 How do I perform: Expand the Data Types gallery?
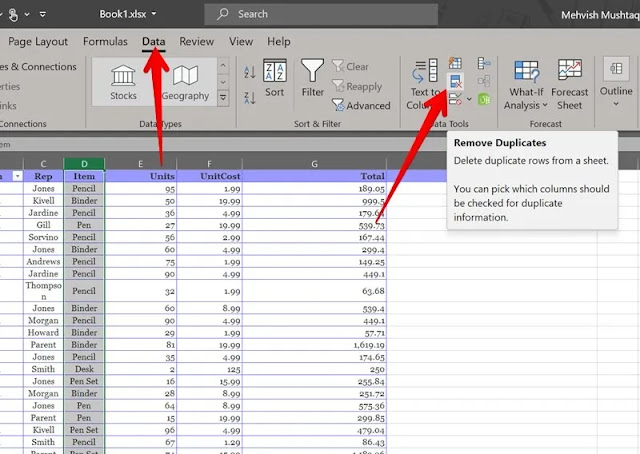(223, 98)
